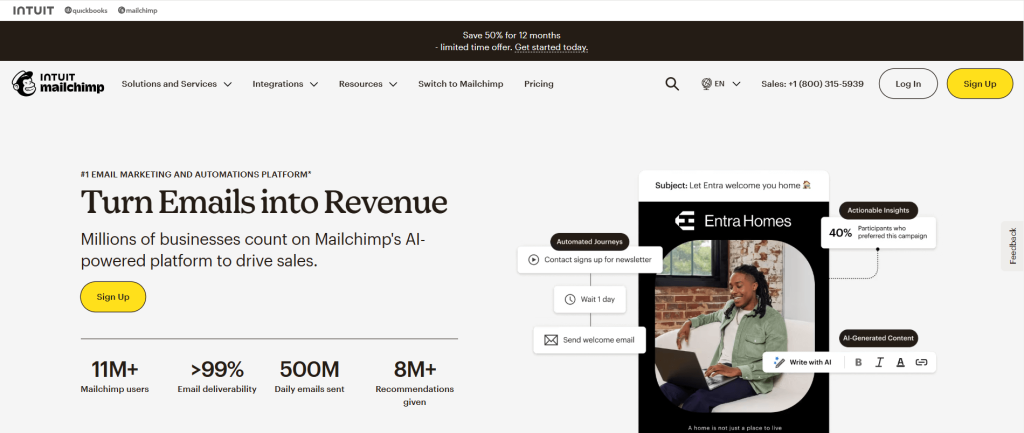Click the insert link chain icon
This screenshot has height=433, width=1024.
tap(921, 362)
